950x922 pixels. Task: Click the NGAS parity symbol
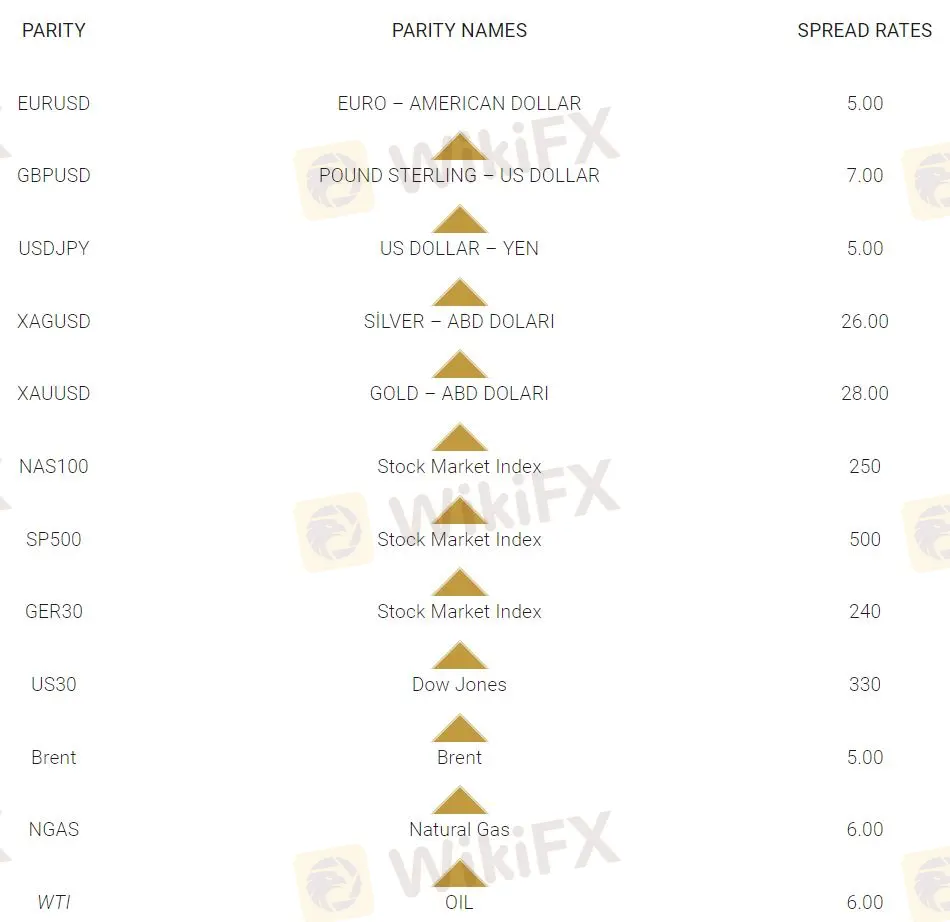pos(54,829)
